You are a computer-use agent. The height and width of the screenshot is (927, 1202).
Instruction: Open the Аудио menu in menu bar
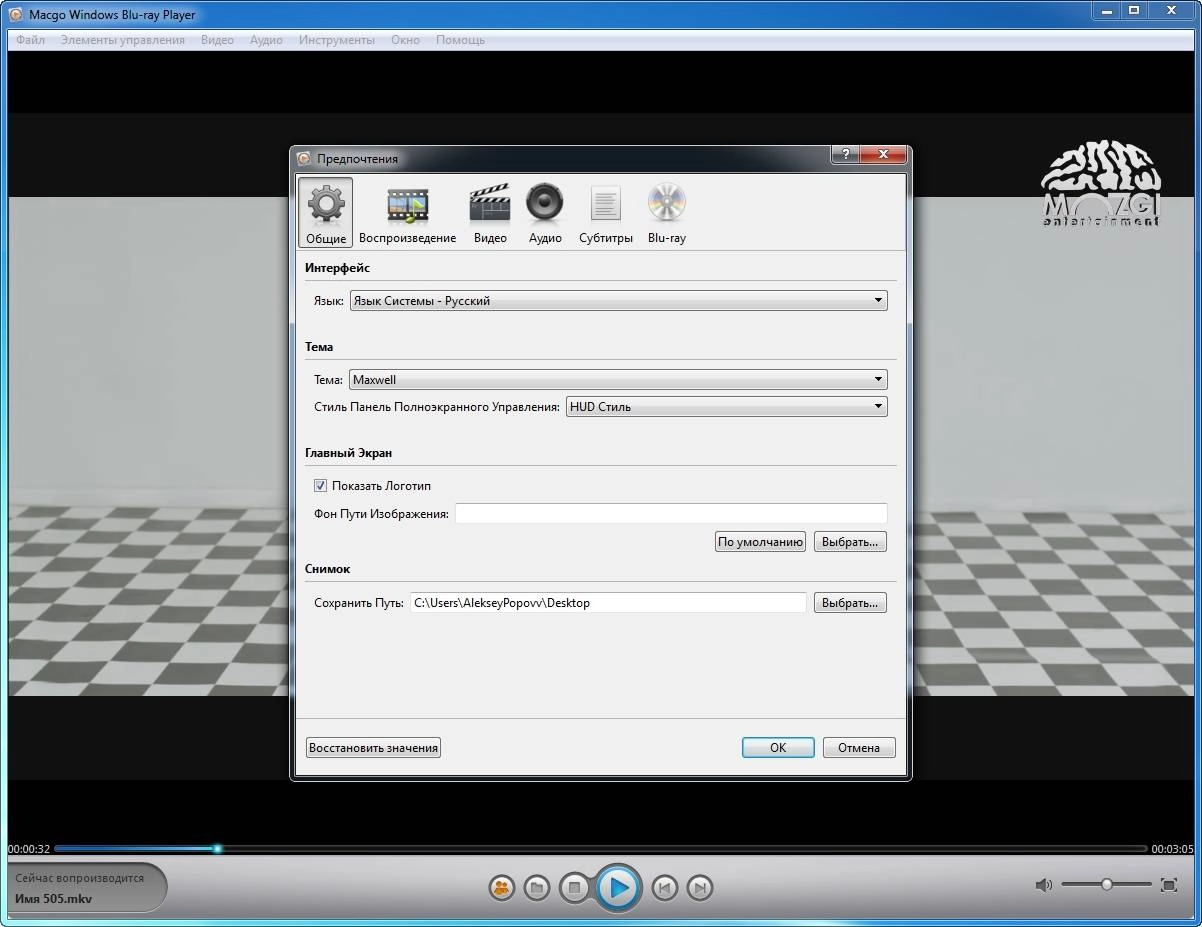click(x=266, y=40)
